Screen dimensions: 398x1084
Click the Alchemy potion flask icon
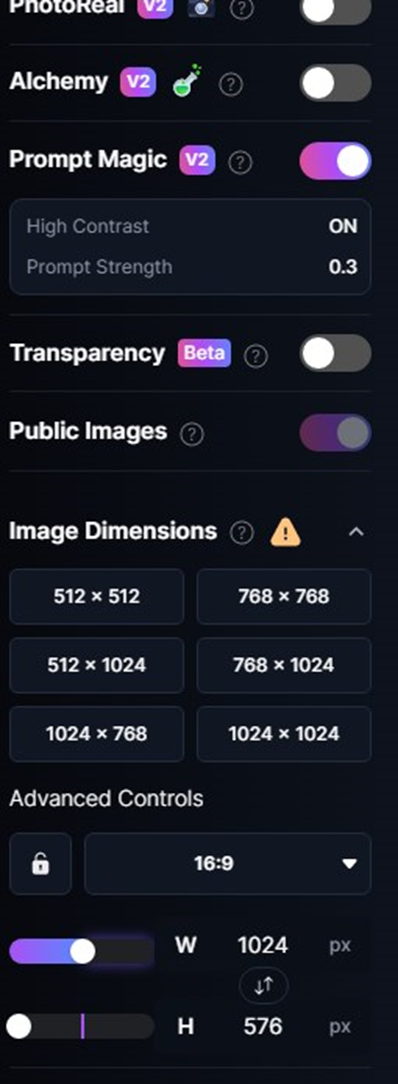[187, 81]
